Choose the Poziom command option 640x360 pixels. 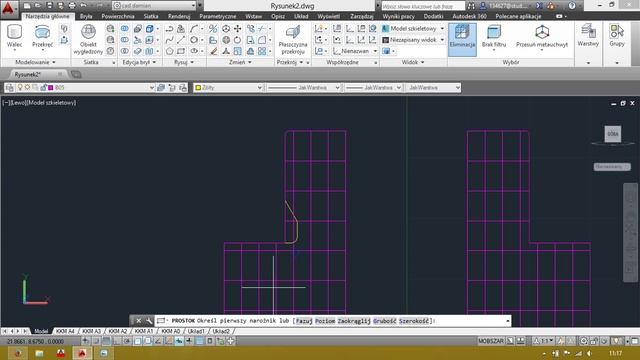click(x=325, y=321)
